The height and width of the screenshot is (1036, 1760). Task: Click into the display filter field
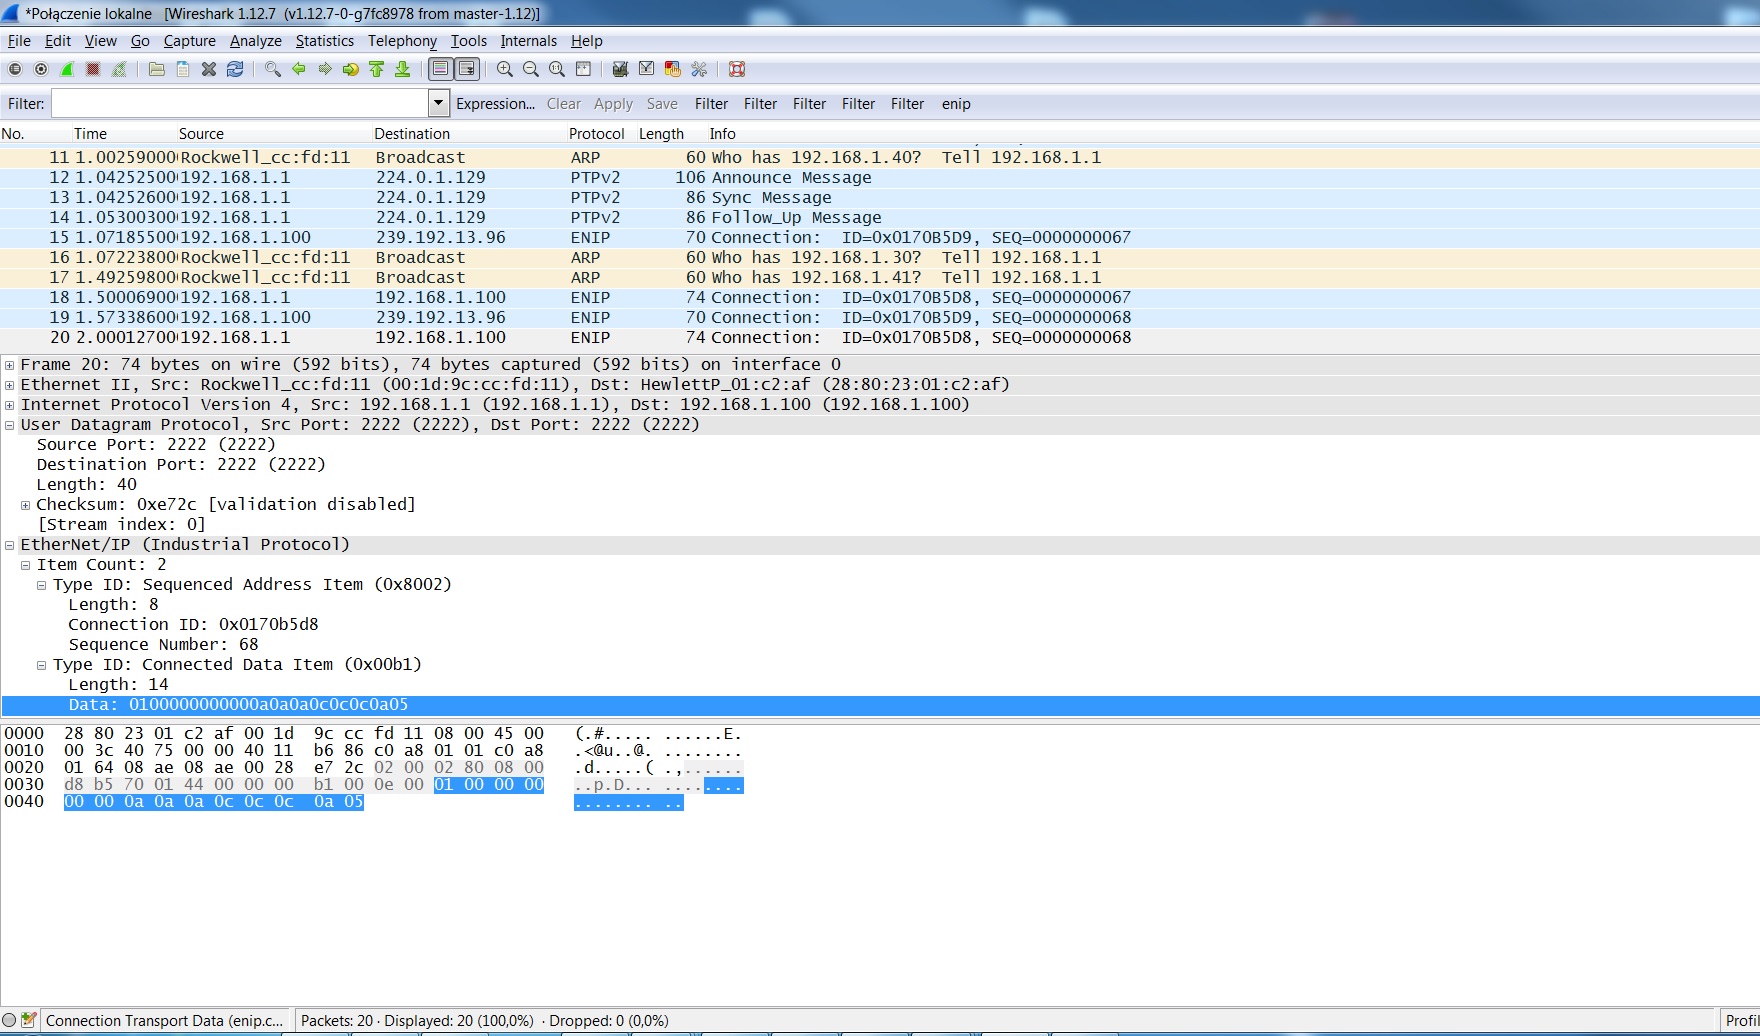pos(240,103)
